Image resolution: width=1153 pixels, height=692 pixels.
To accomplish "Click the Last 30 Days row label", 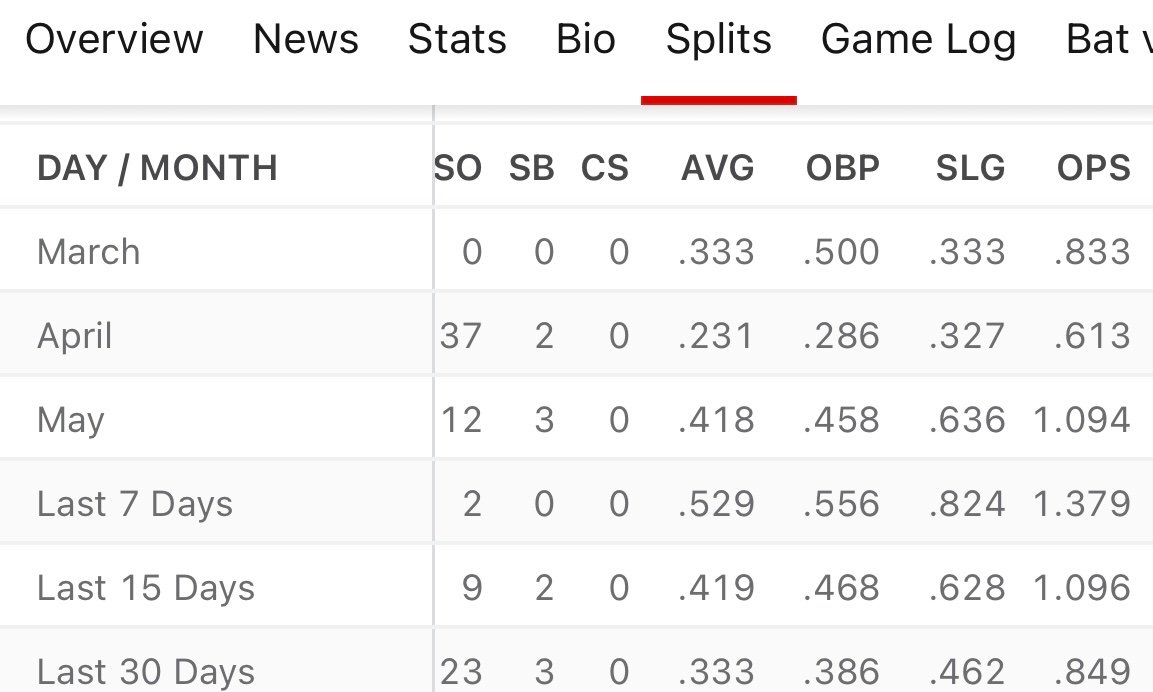I will 146,671.
